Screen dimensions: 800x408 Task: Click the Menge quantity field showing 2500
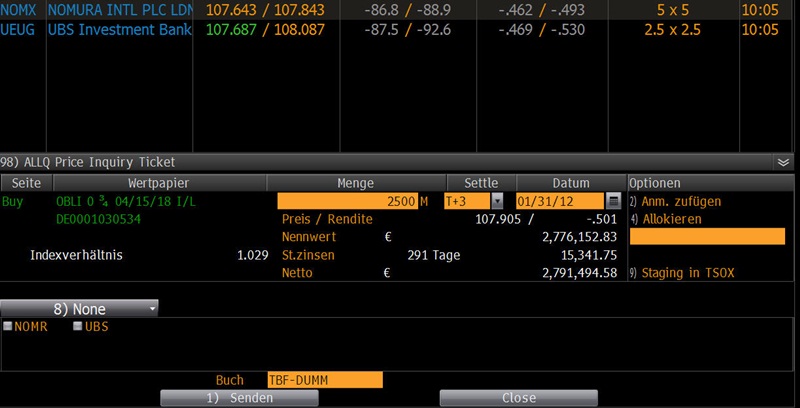347,201
